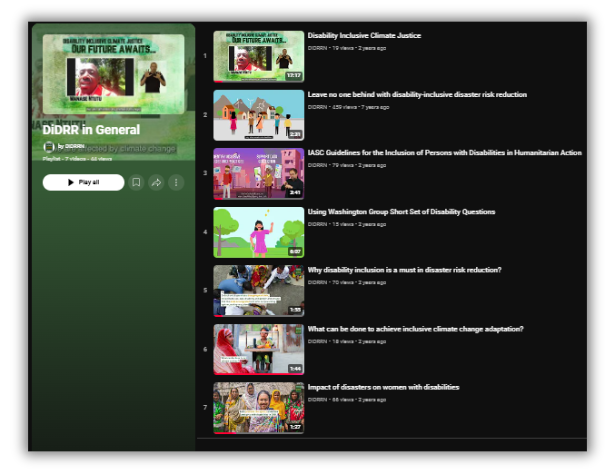Open the large playlist cover thumbnail
The height and width of the screenshot is (473, 615).
(x=113, y=74)
